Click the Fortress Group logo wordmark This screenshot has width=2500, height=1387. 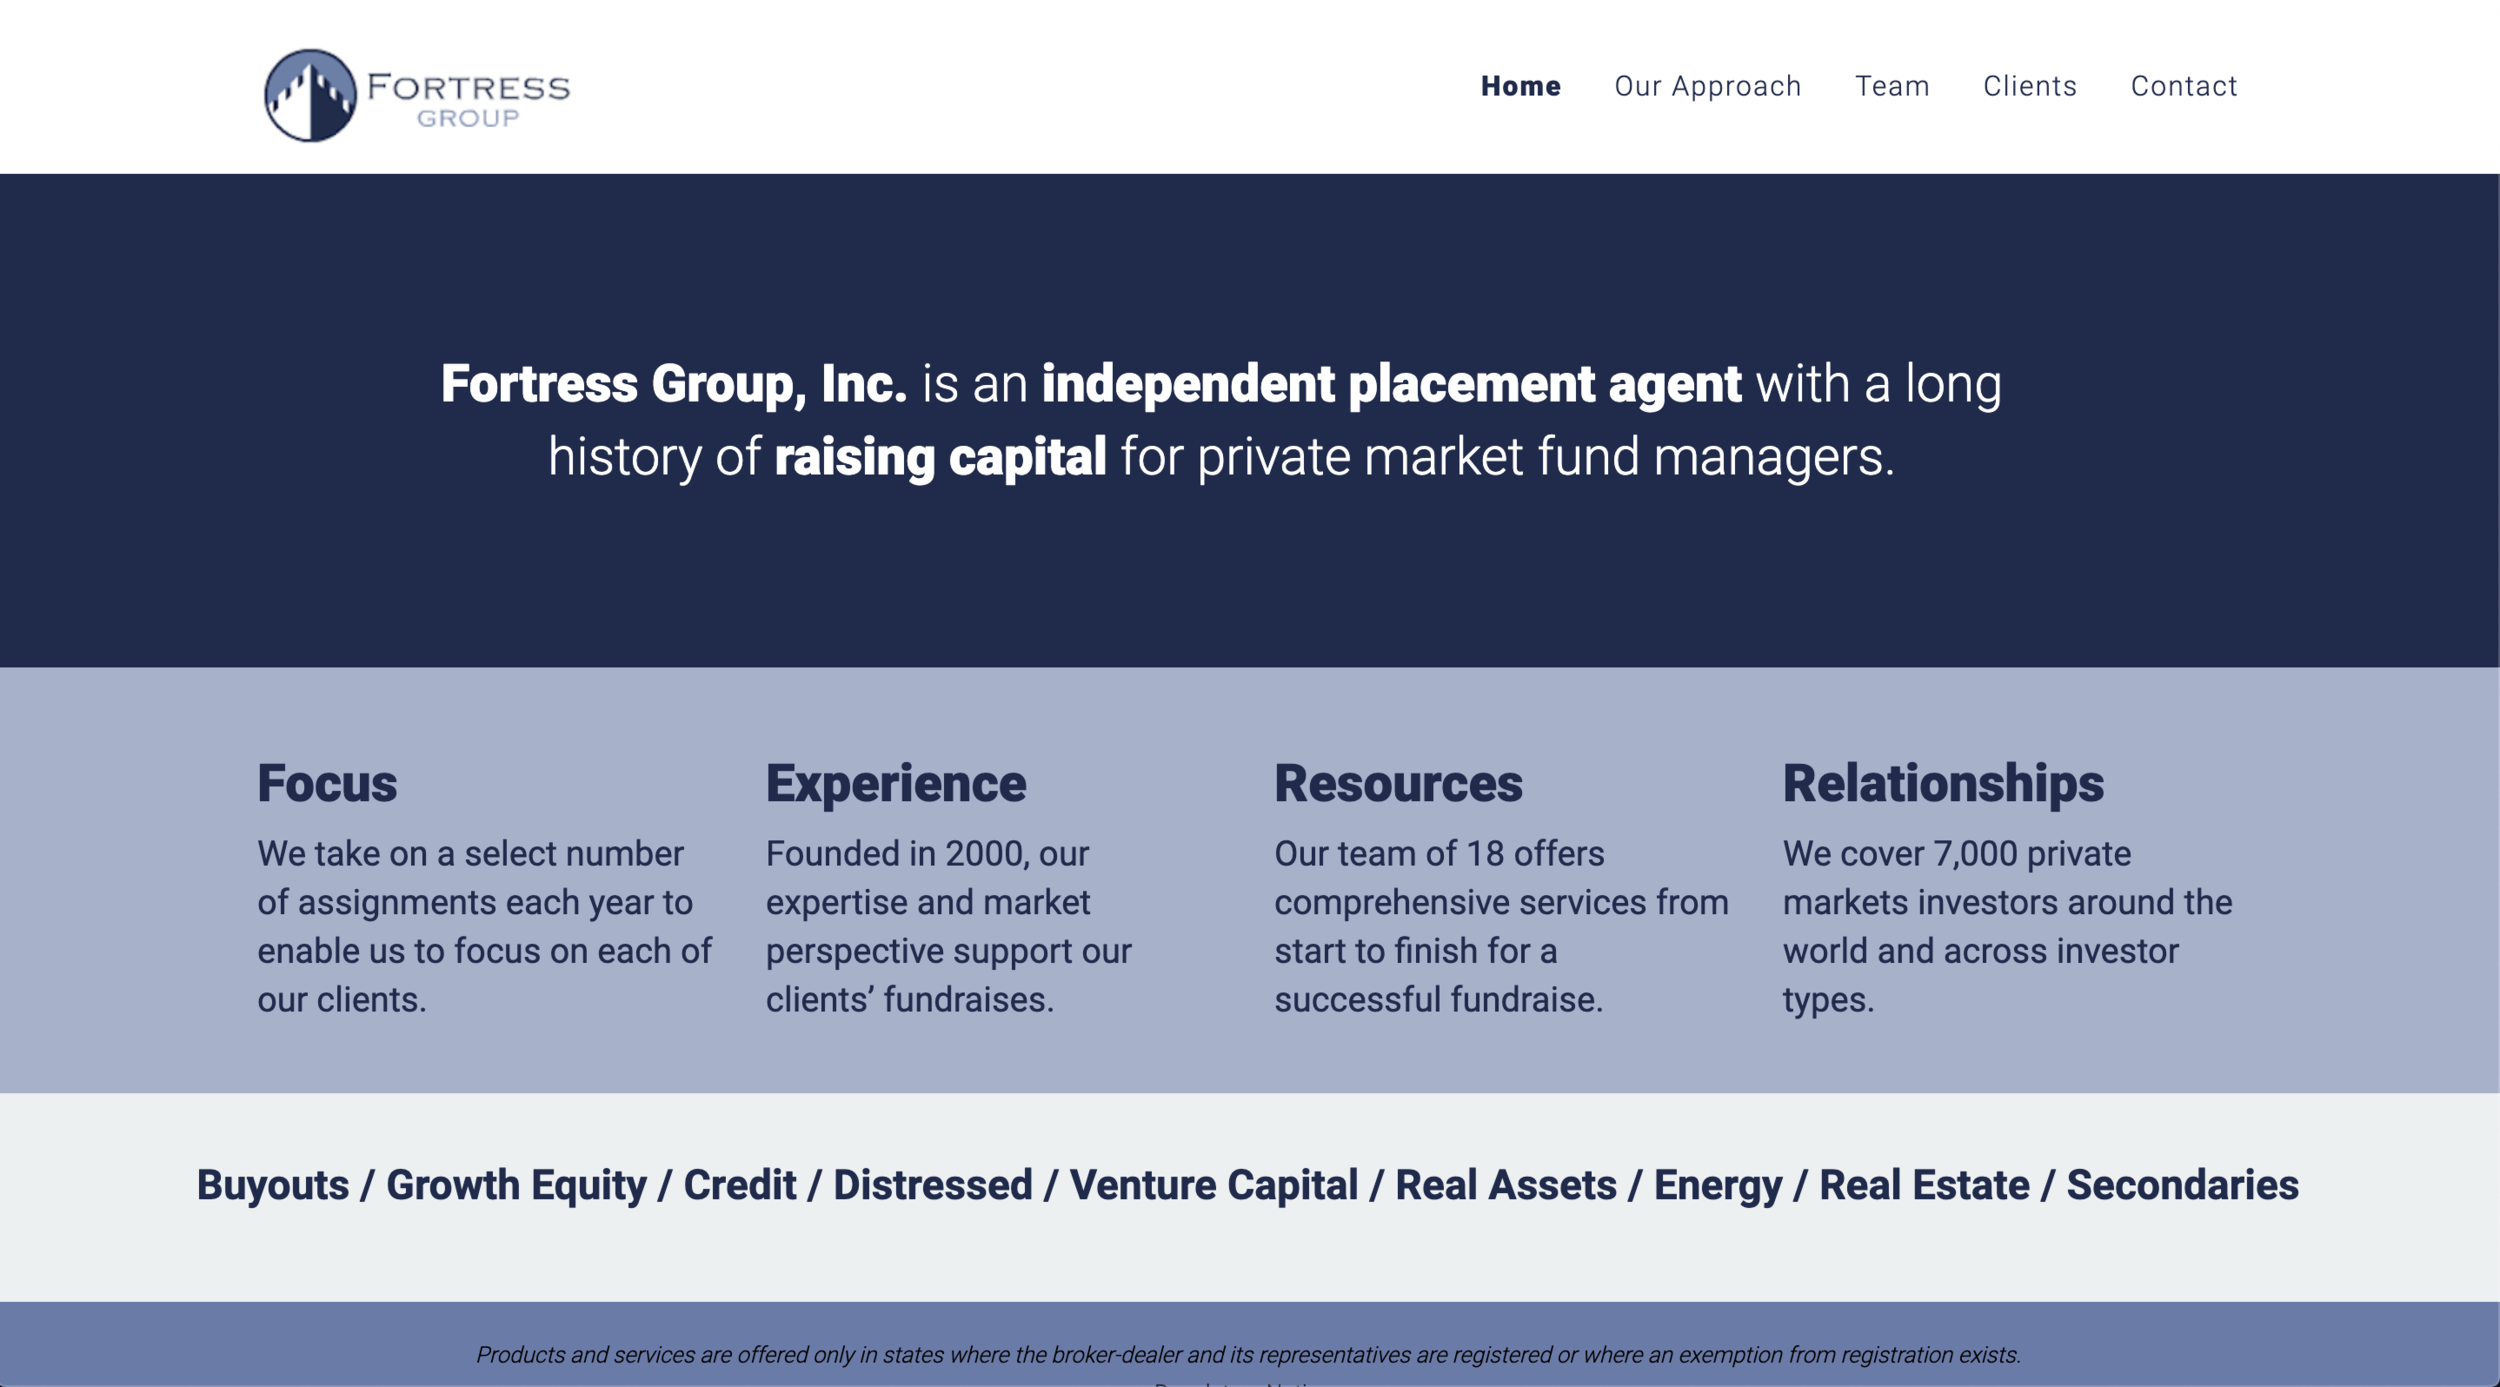tap(468, 98)
